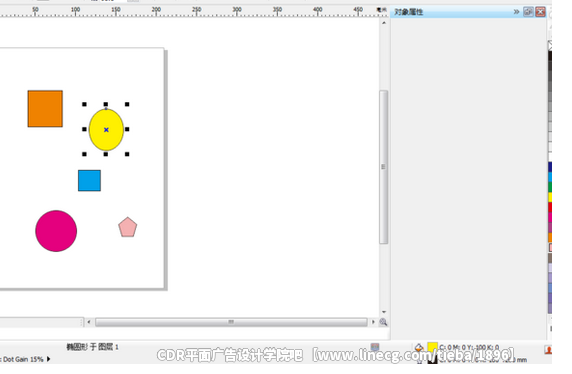This screenshot has height=374, width=572.
Task: Click the horizontal scrollbar left arrow
Action: [89, 322]
